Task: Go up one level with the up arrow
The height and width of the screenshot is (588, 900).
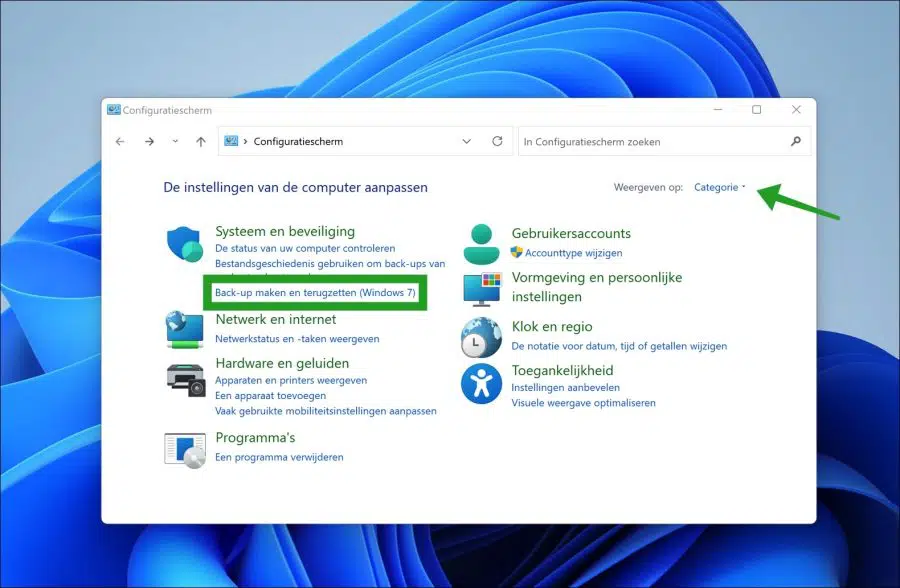Action: point(201,141)
